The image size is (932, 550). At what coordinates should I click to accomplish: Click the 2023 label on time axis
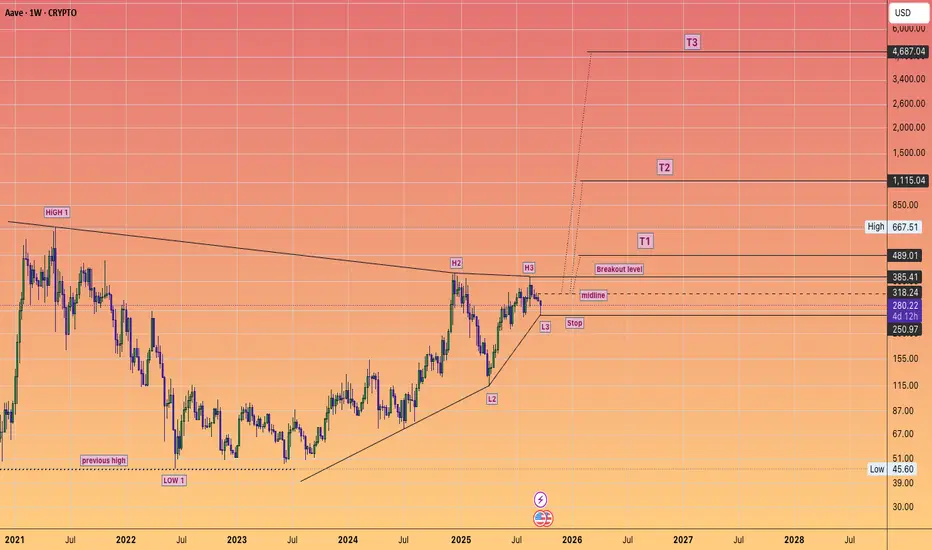click(237, 540)
